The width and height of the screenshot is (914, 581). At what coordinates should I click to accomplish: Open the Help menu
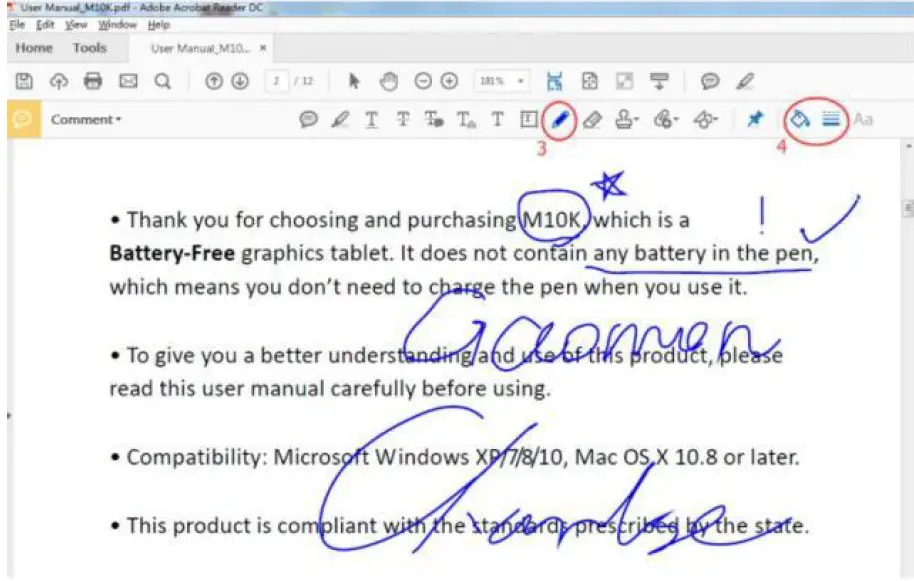159,24
